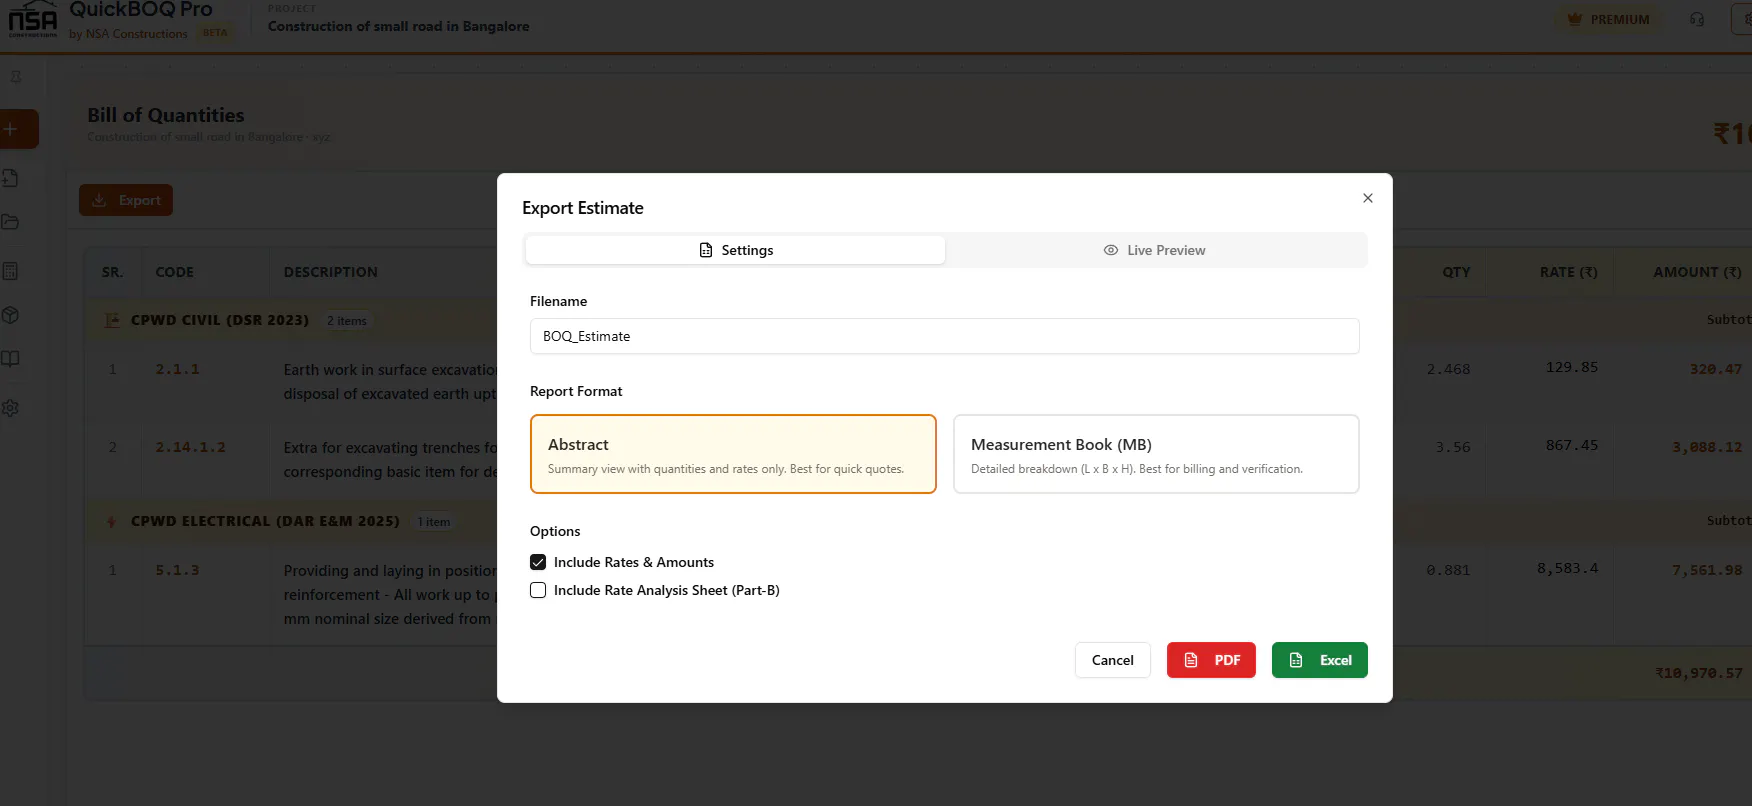Click quantity value 3.56
The height and width of the screenshot is (806, 1752).
pyautogui.click(x=1453, y=447)
